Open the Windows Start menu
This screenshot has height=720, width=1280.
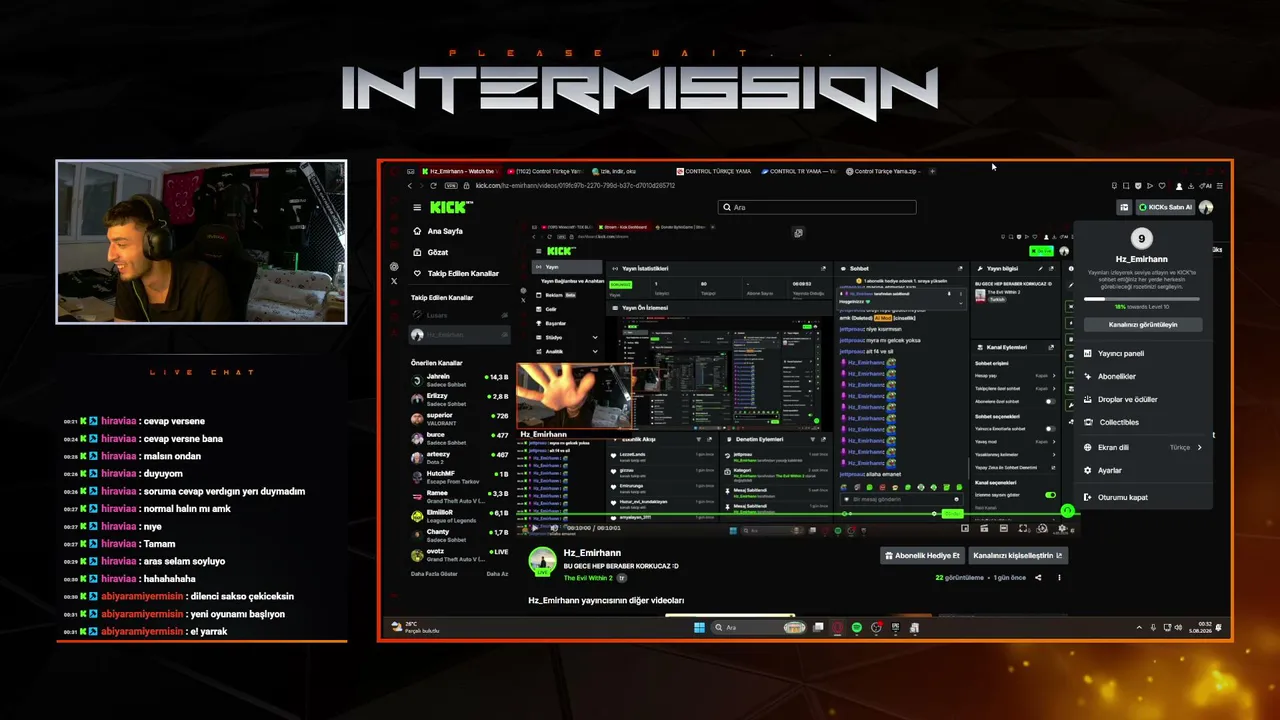(699, 628)
